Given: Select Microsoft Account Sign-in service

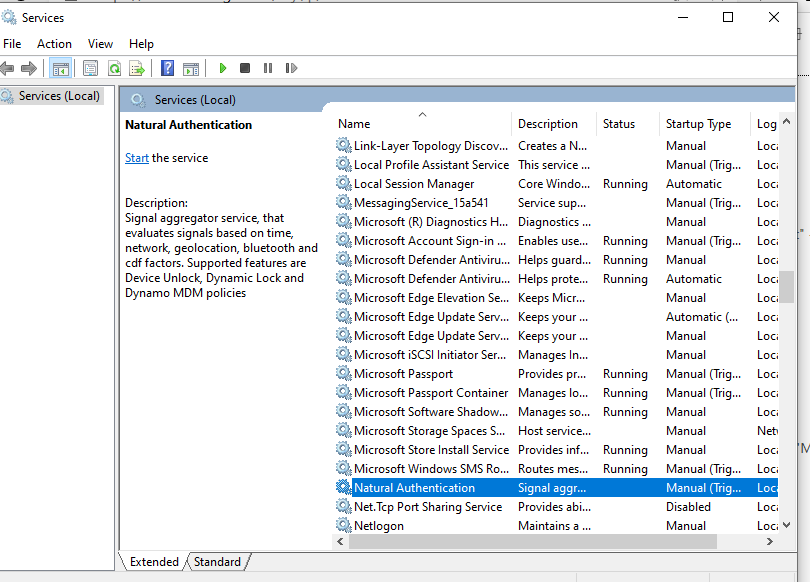Looking at the screenshot, I should pos(430,241).
